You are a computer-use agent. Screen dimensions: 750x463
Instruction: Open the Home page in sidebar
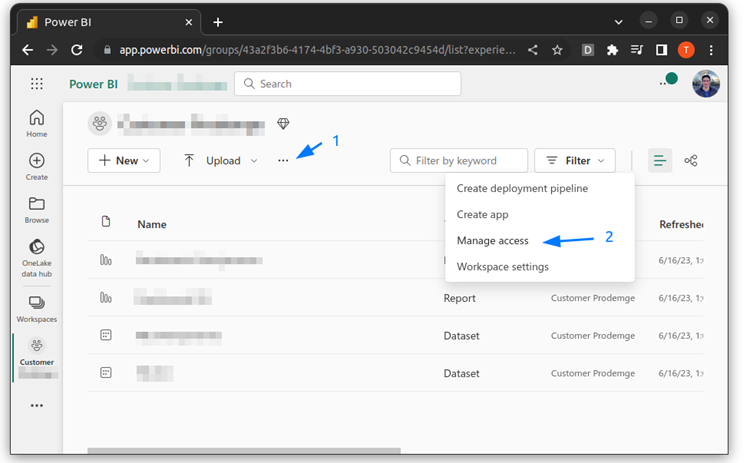[x=37, y=123]
